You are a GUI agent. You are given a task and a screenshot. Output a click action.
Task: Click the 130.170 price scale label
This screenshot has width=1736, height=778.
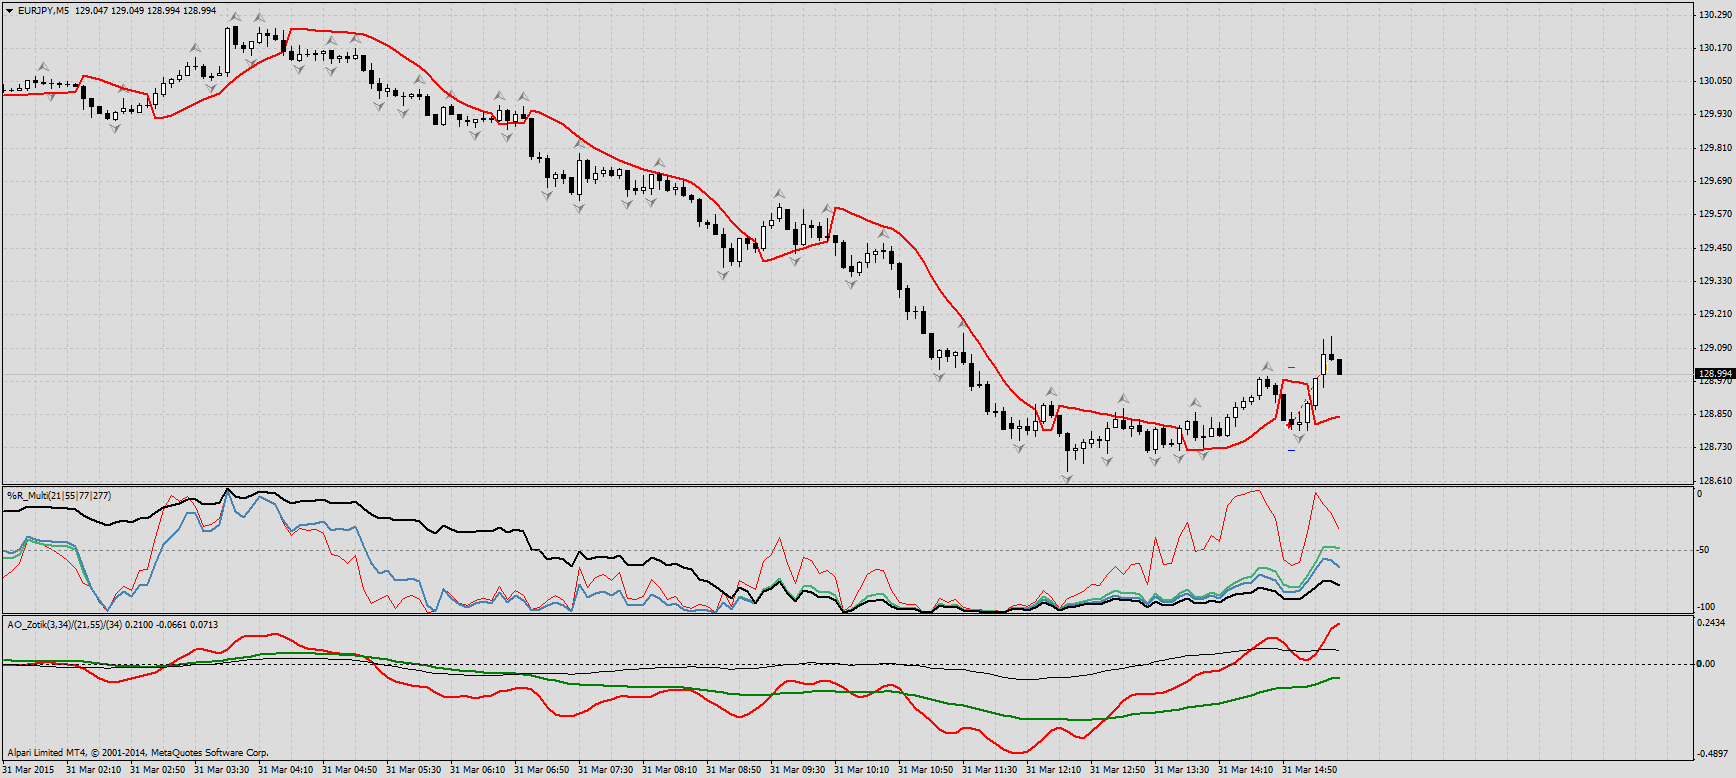tap(1715, 48)
